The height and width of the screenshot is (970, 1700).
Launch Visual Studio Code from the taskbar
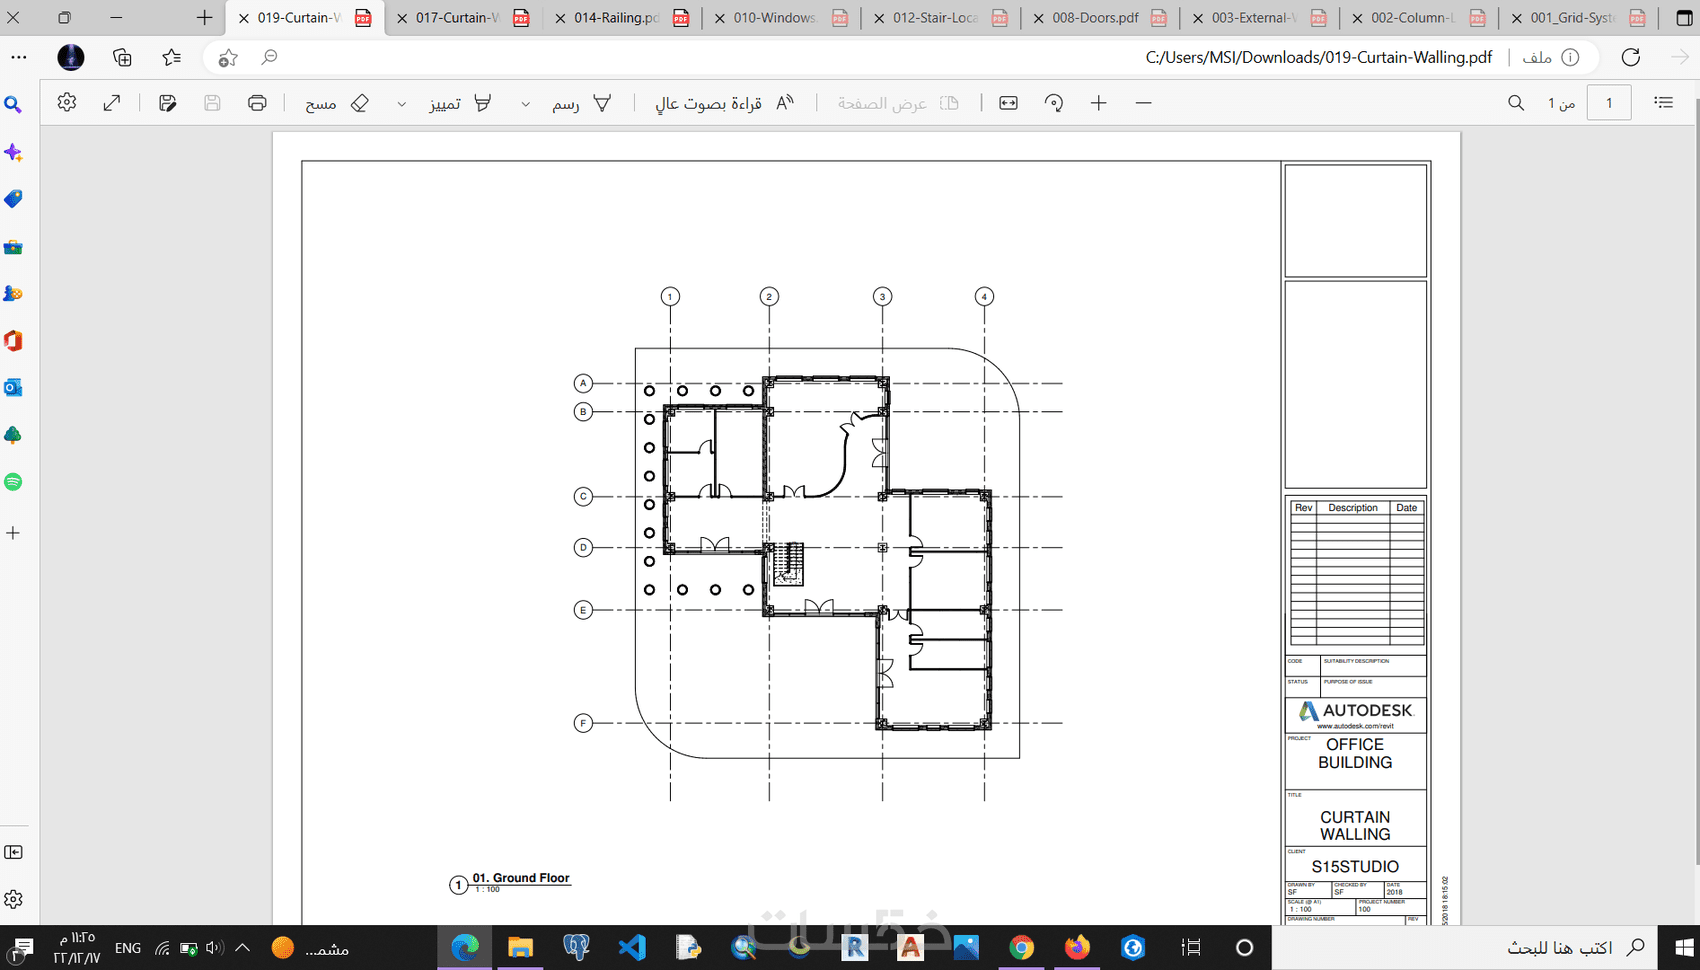click(x=632, y=947)
